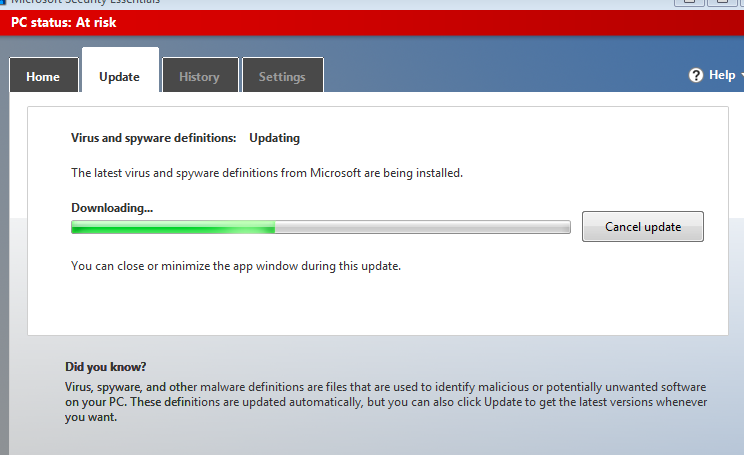Click the 'Virus and spyware definitions:' label

[154, 138]
